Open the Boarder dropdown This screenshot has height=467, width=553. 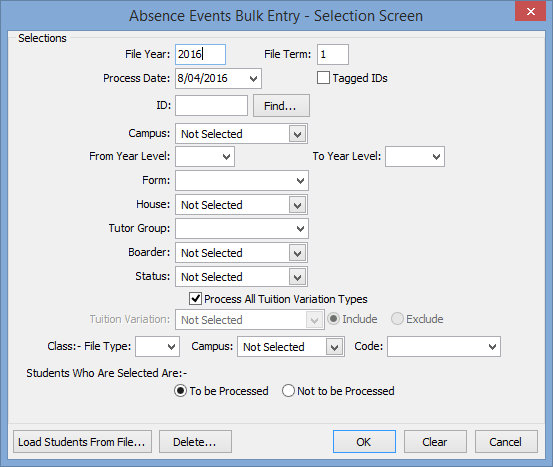pos(297,253)
